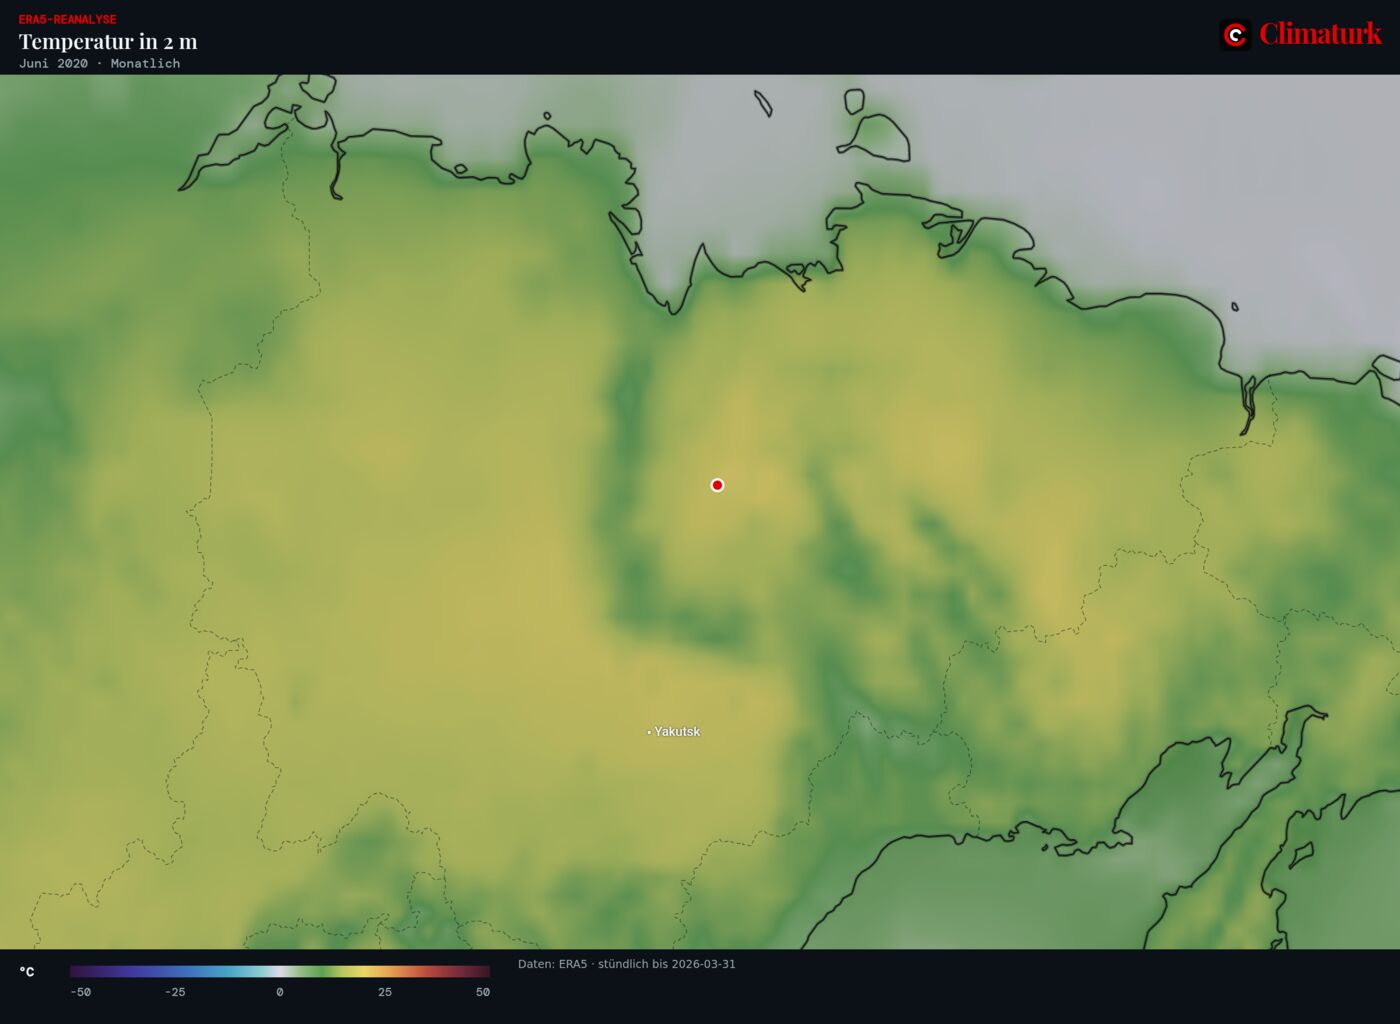Click the -25 scale value
This screenshot has height=1024, width=1400.
coord(175,992)
